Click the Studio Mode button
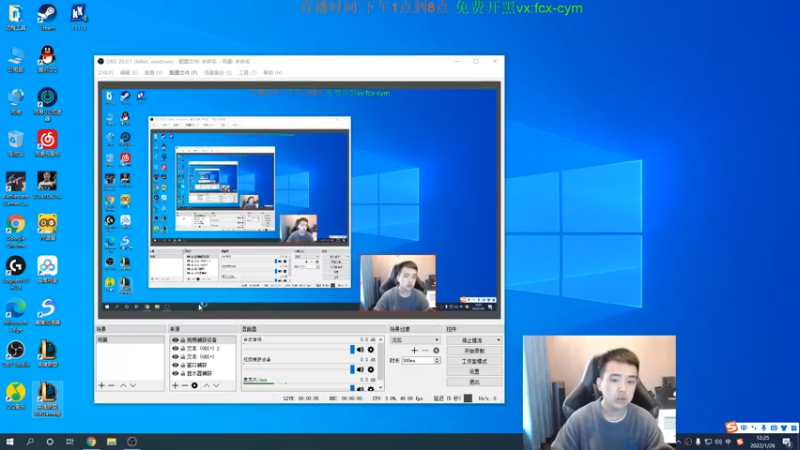 [x=474, y=361]
